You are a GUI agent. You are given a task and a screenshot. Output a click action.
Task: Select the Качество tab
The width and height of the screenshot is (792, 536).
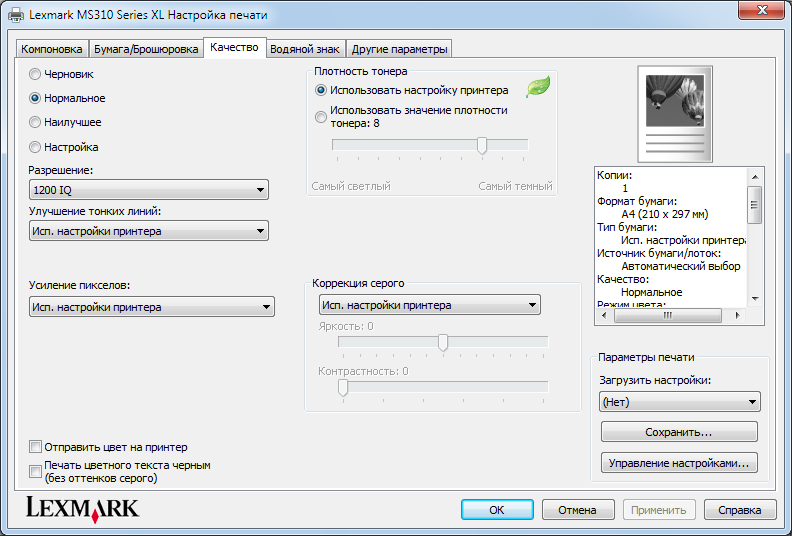click(x=234, y=47)
